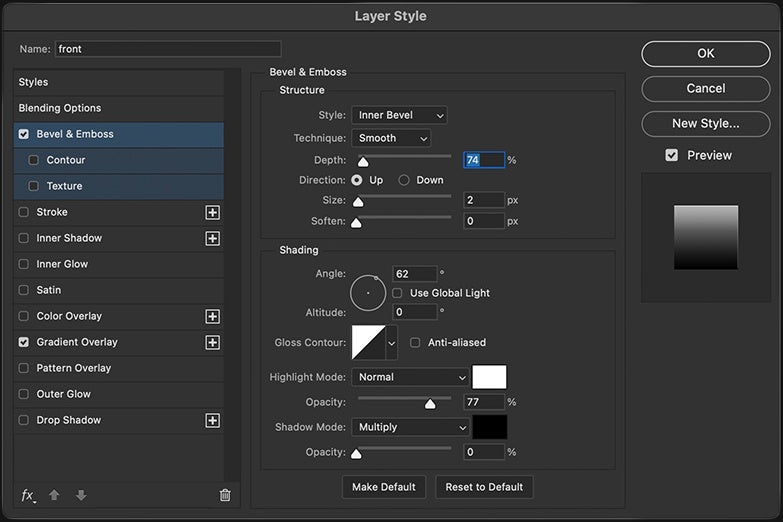Select the Color Overlay effect row
Image resolution: width=783 pixels, height=522 pixels.
click(119, 316)
